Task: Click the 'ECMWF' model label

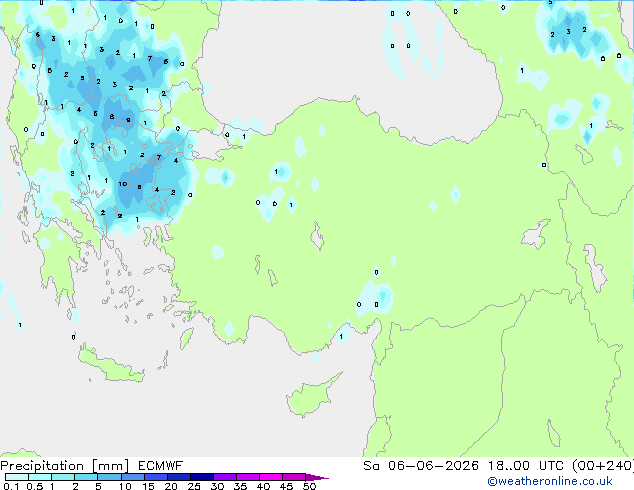Action: 161,466
